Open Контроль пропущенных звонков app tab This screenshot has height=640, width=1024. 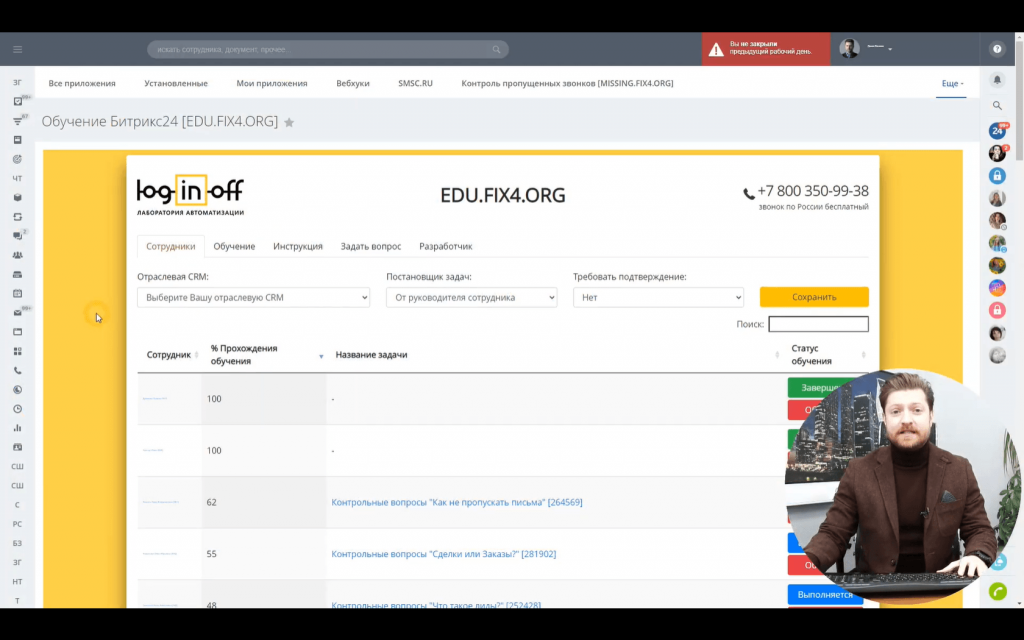[x=567, y=84]
